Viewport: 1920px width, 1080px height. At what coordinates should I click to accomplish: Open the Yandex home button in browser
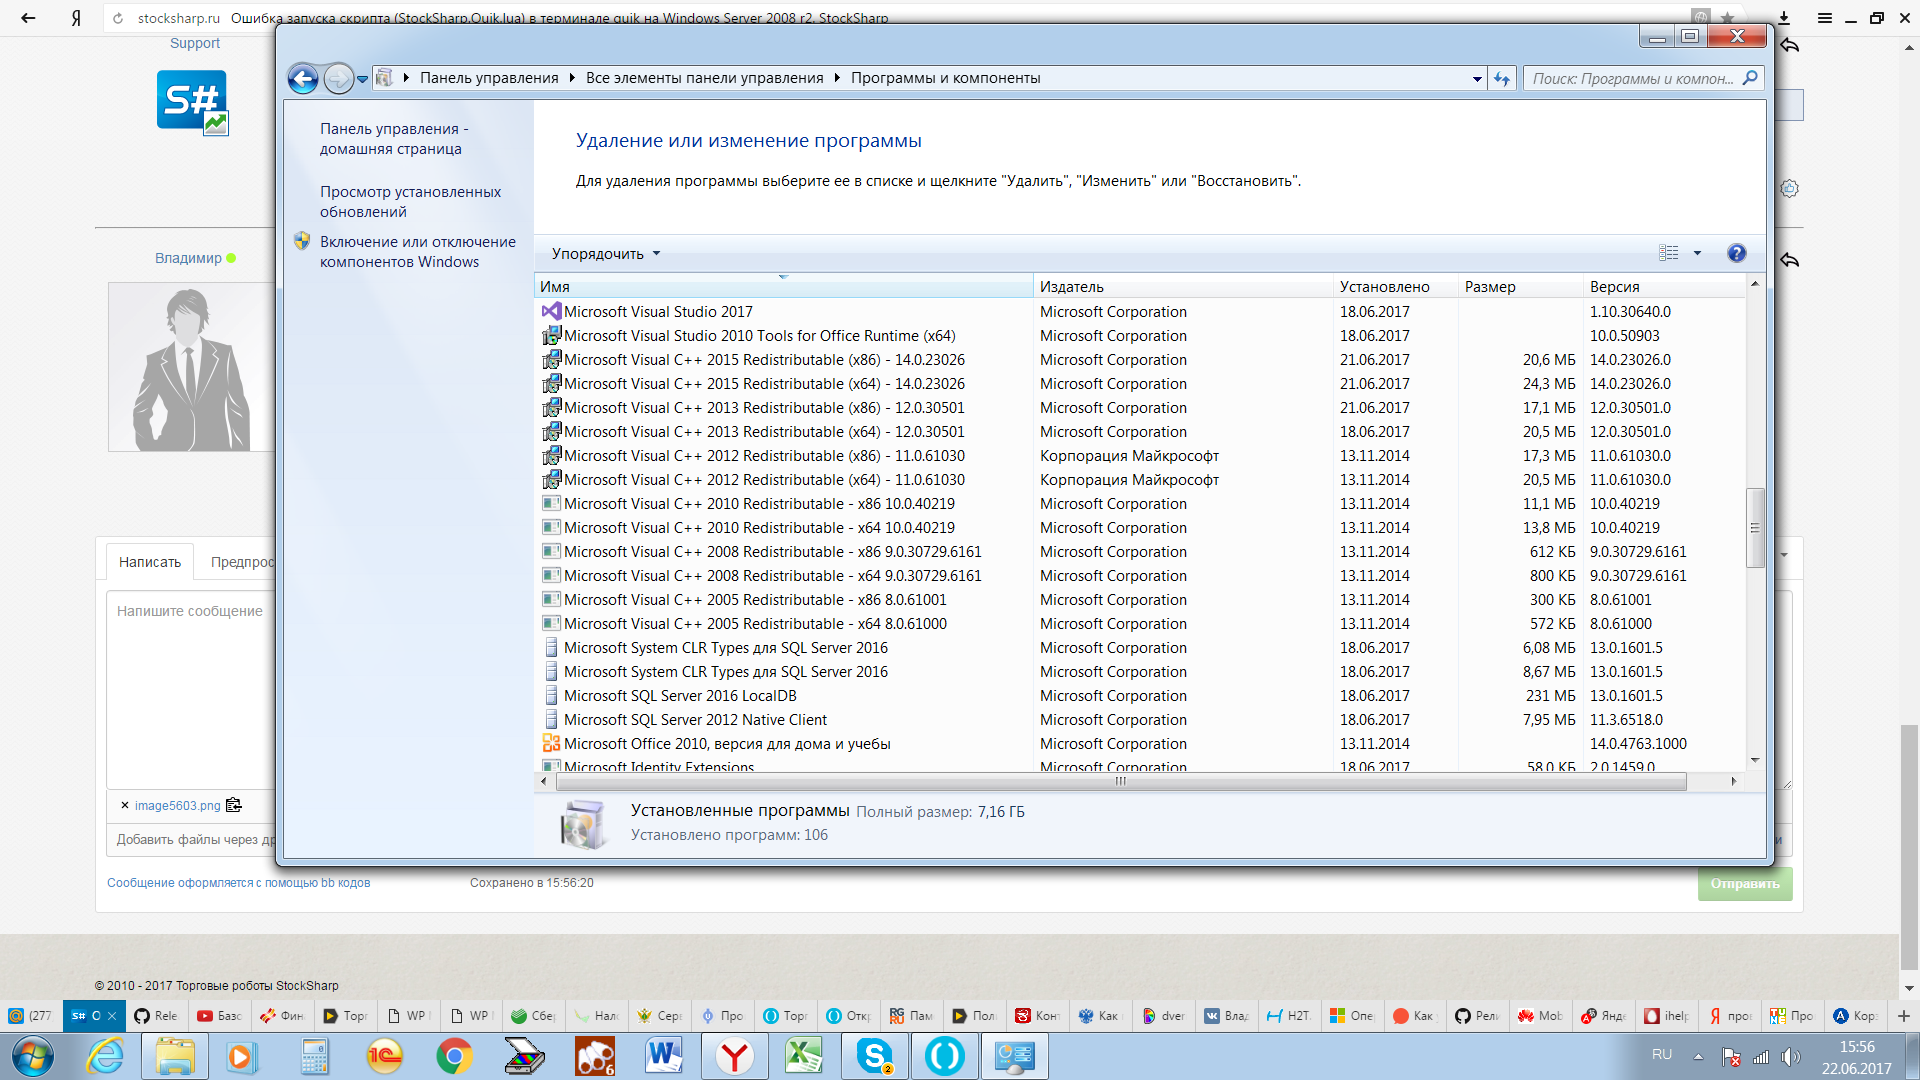pyautogui.click(x=76, y=18)
